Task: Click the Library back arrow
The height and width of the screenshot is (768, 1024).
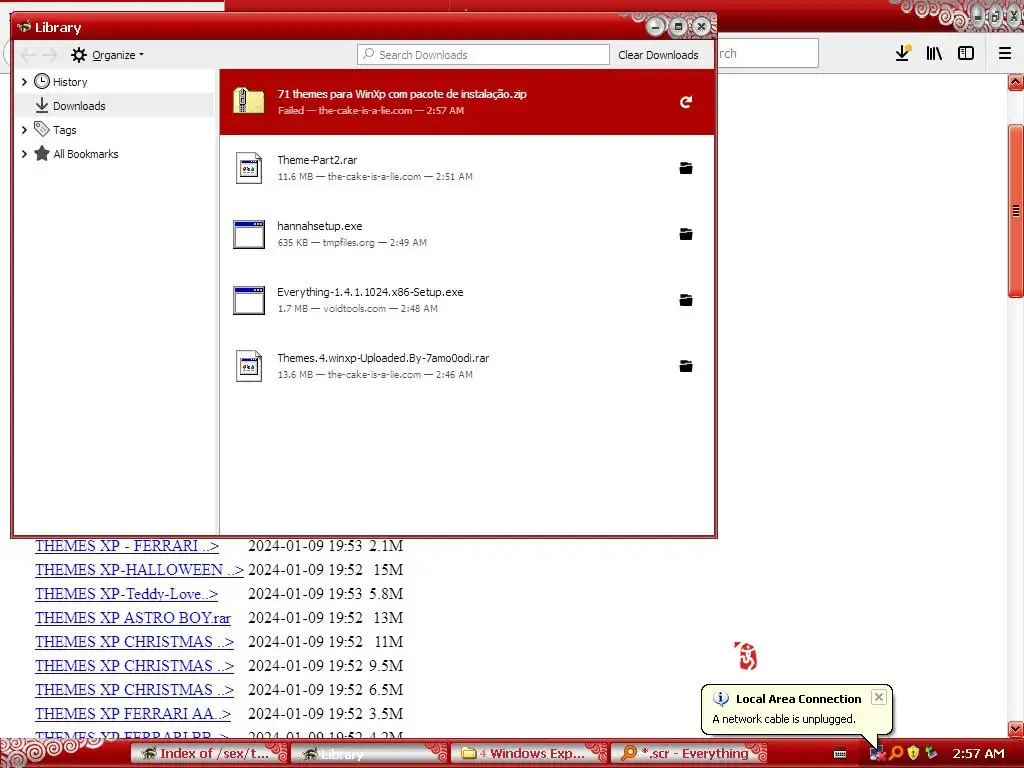Action: (x=28, y=55)
